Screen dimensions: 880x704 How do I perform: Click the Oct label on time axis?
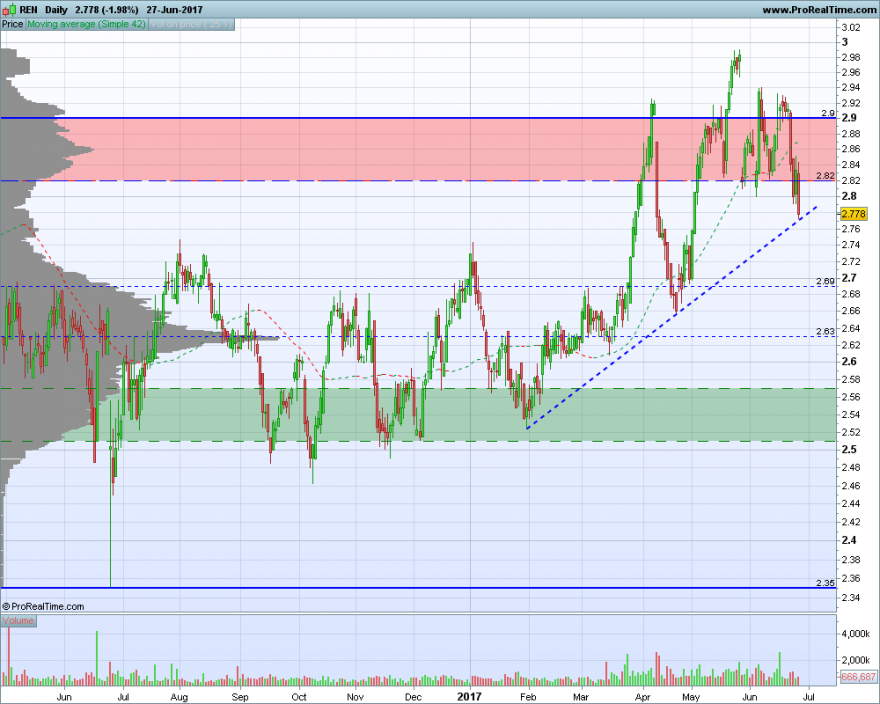click(x=299, y=697)
